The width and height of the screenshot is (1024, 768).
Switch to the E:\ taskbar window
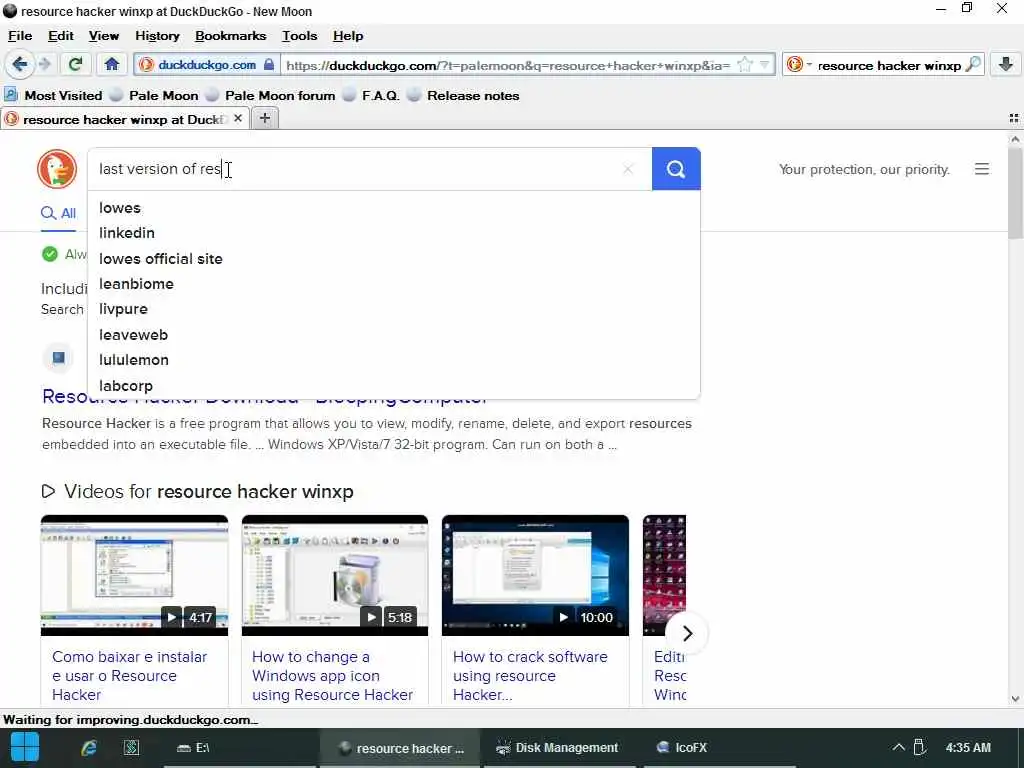(239, 748)
